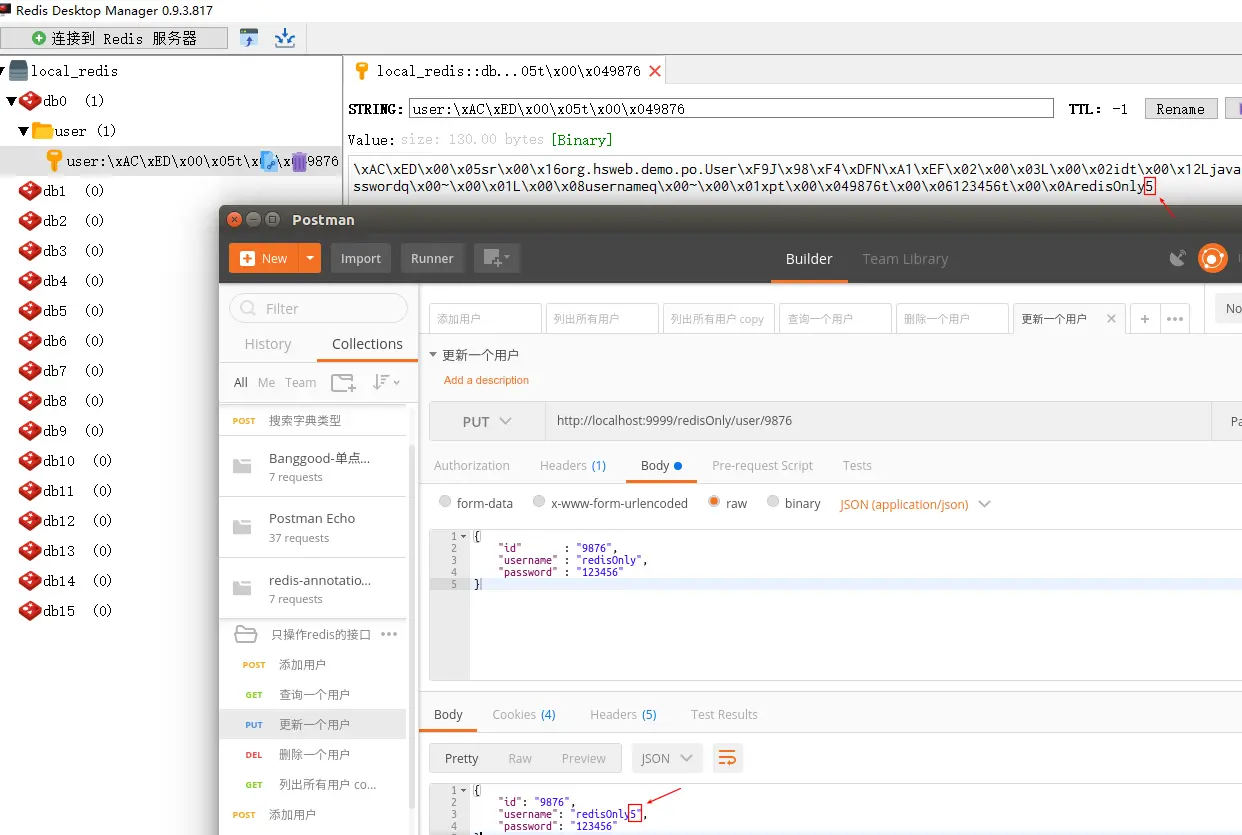Click the redis-annotation collection folder icon
Image resolution: width=1242 pixels, height=835 pixels.
click(242, 588)
